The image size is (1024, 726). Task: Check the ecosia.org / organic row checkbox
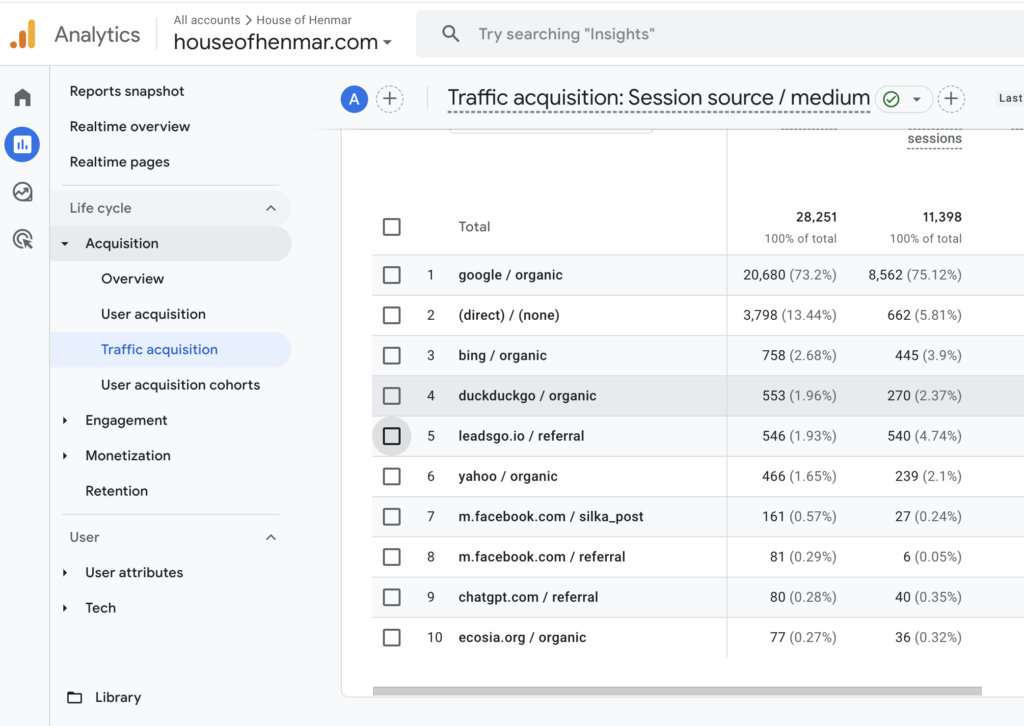pyautogui.click(x=392, y=637)
